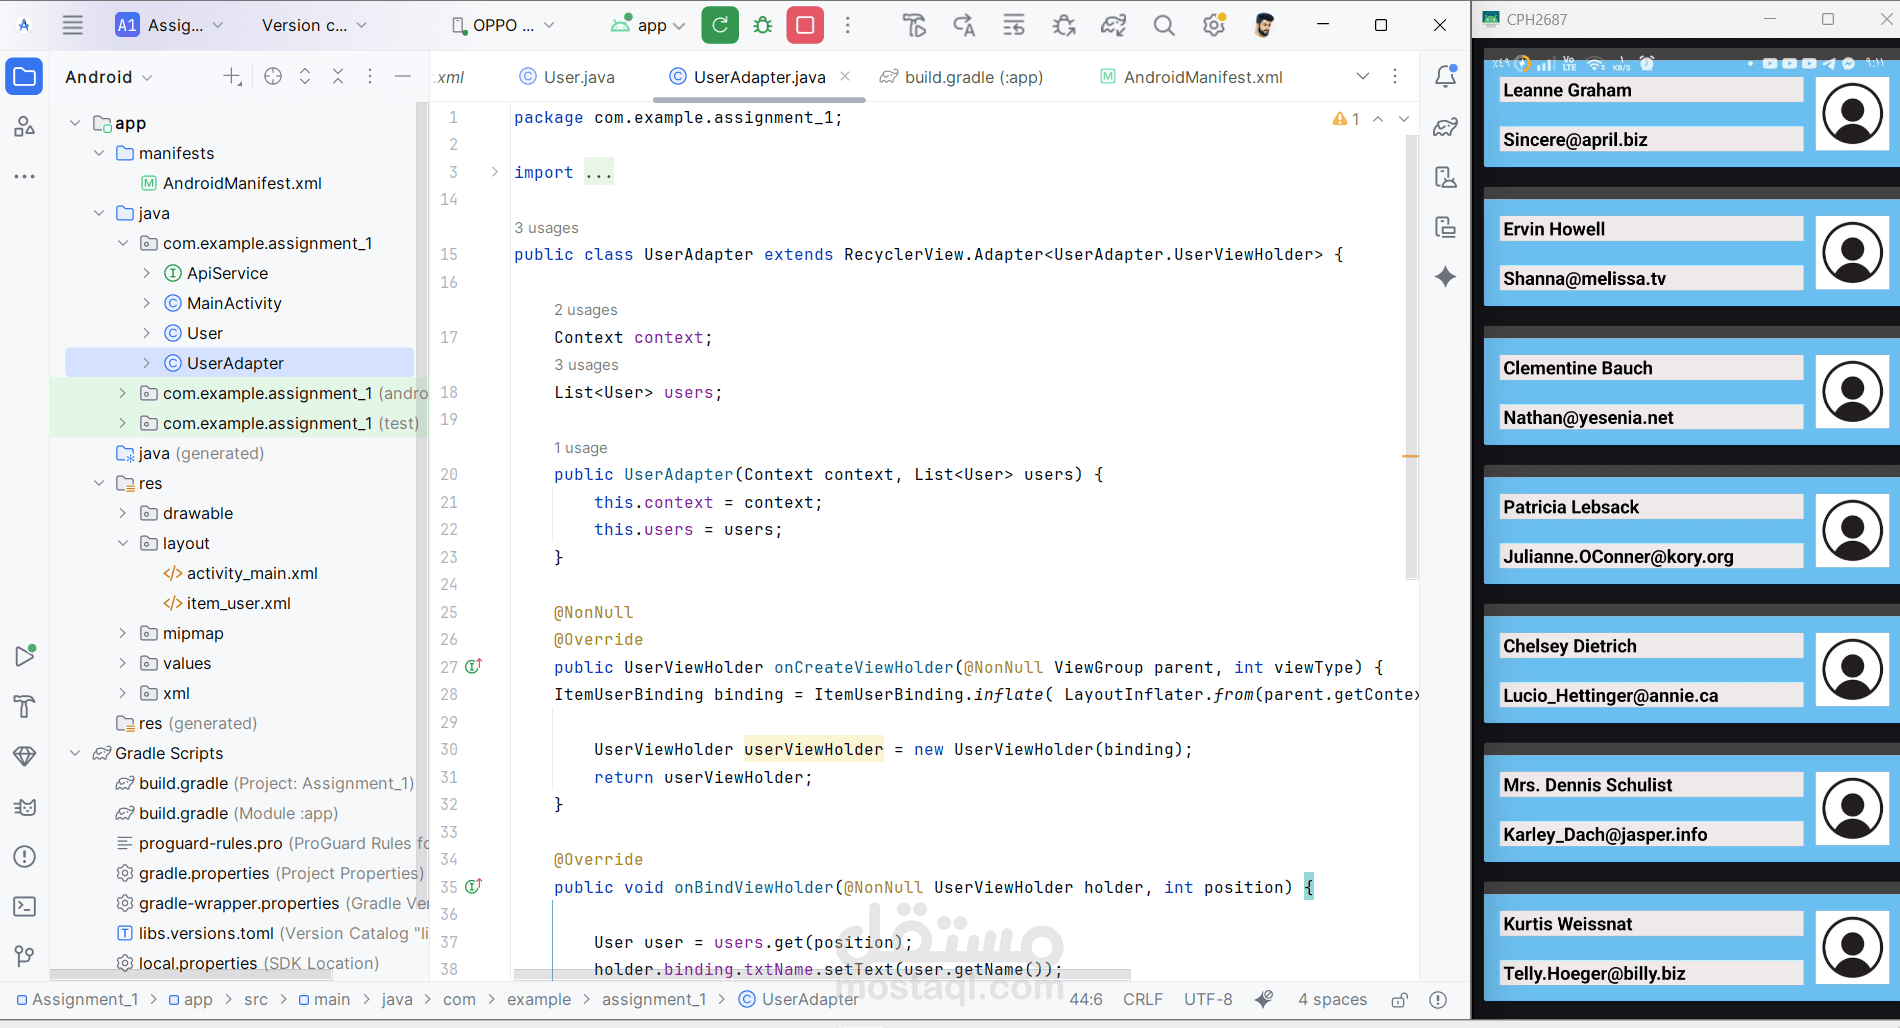The image size is (1900, 1028).
Task: Collapse the Gradle Scripts node
Action: pos(75,753)
